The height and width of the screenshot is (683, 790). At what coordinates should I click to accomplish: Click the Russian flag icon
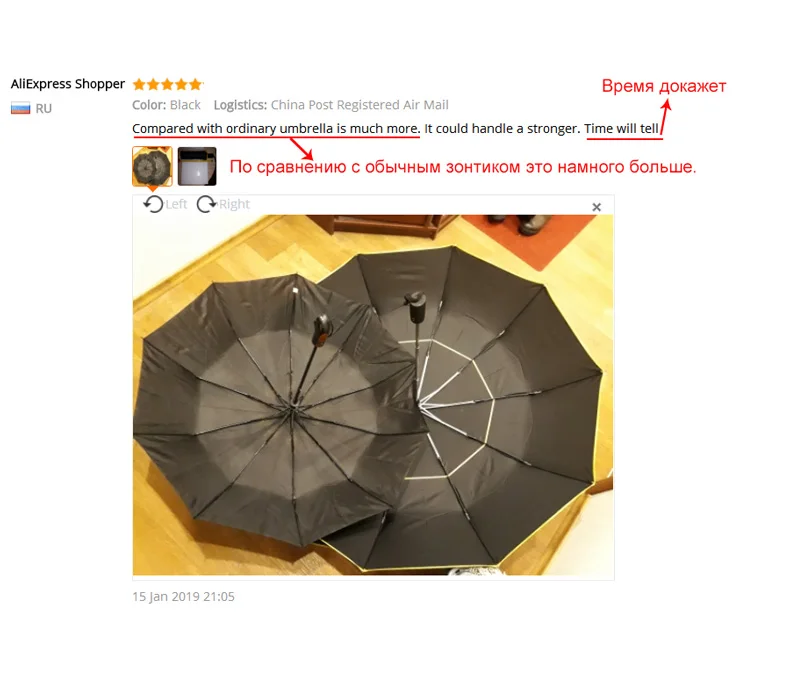click(21, 108)
